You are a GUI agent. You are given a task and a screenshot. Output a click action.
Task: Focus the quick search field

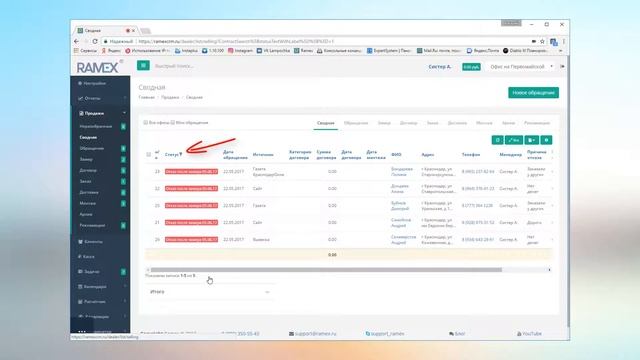(x=174, y=66)
